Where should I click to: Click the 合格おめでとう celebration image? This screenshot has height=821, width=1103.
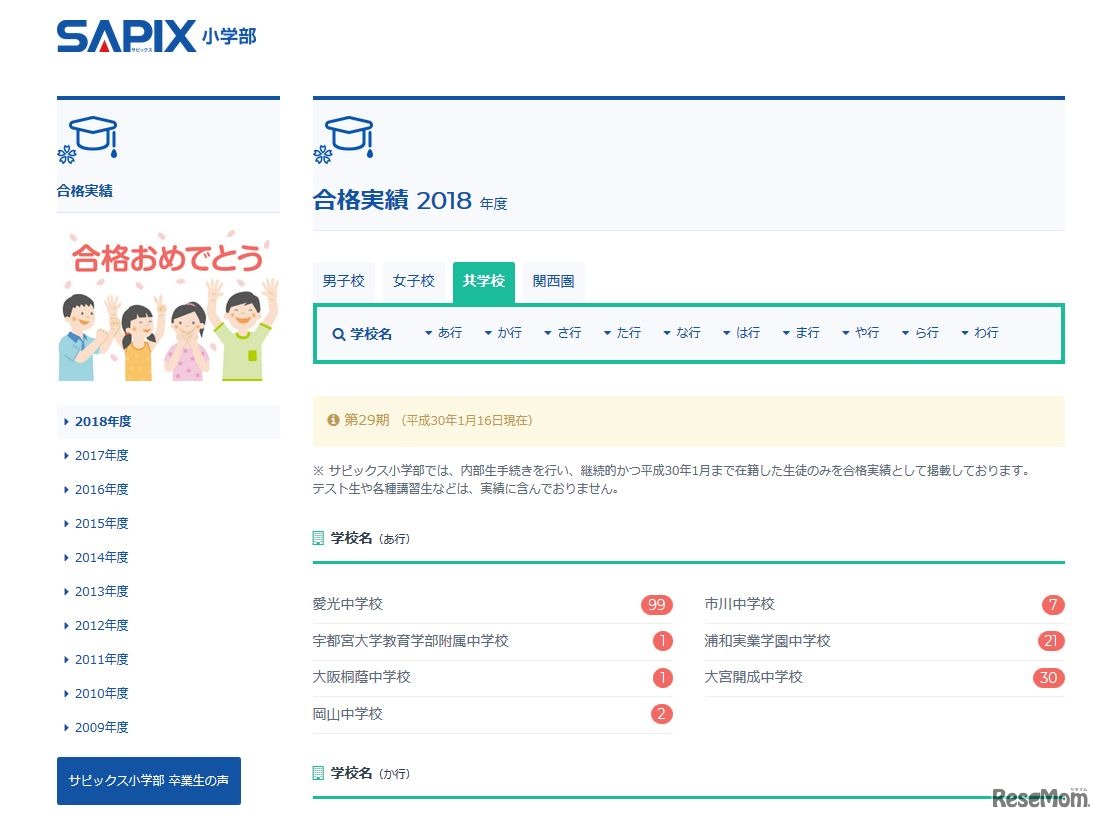[x=168, y=300]
